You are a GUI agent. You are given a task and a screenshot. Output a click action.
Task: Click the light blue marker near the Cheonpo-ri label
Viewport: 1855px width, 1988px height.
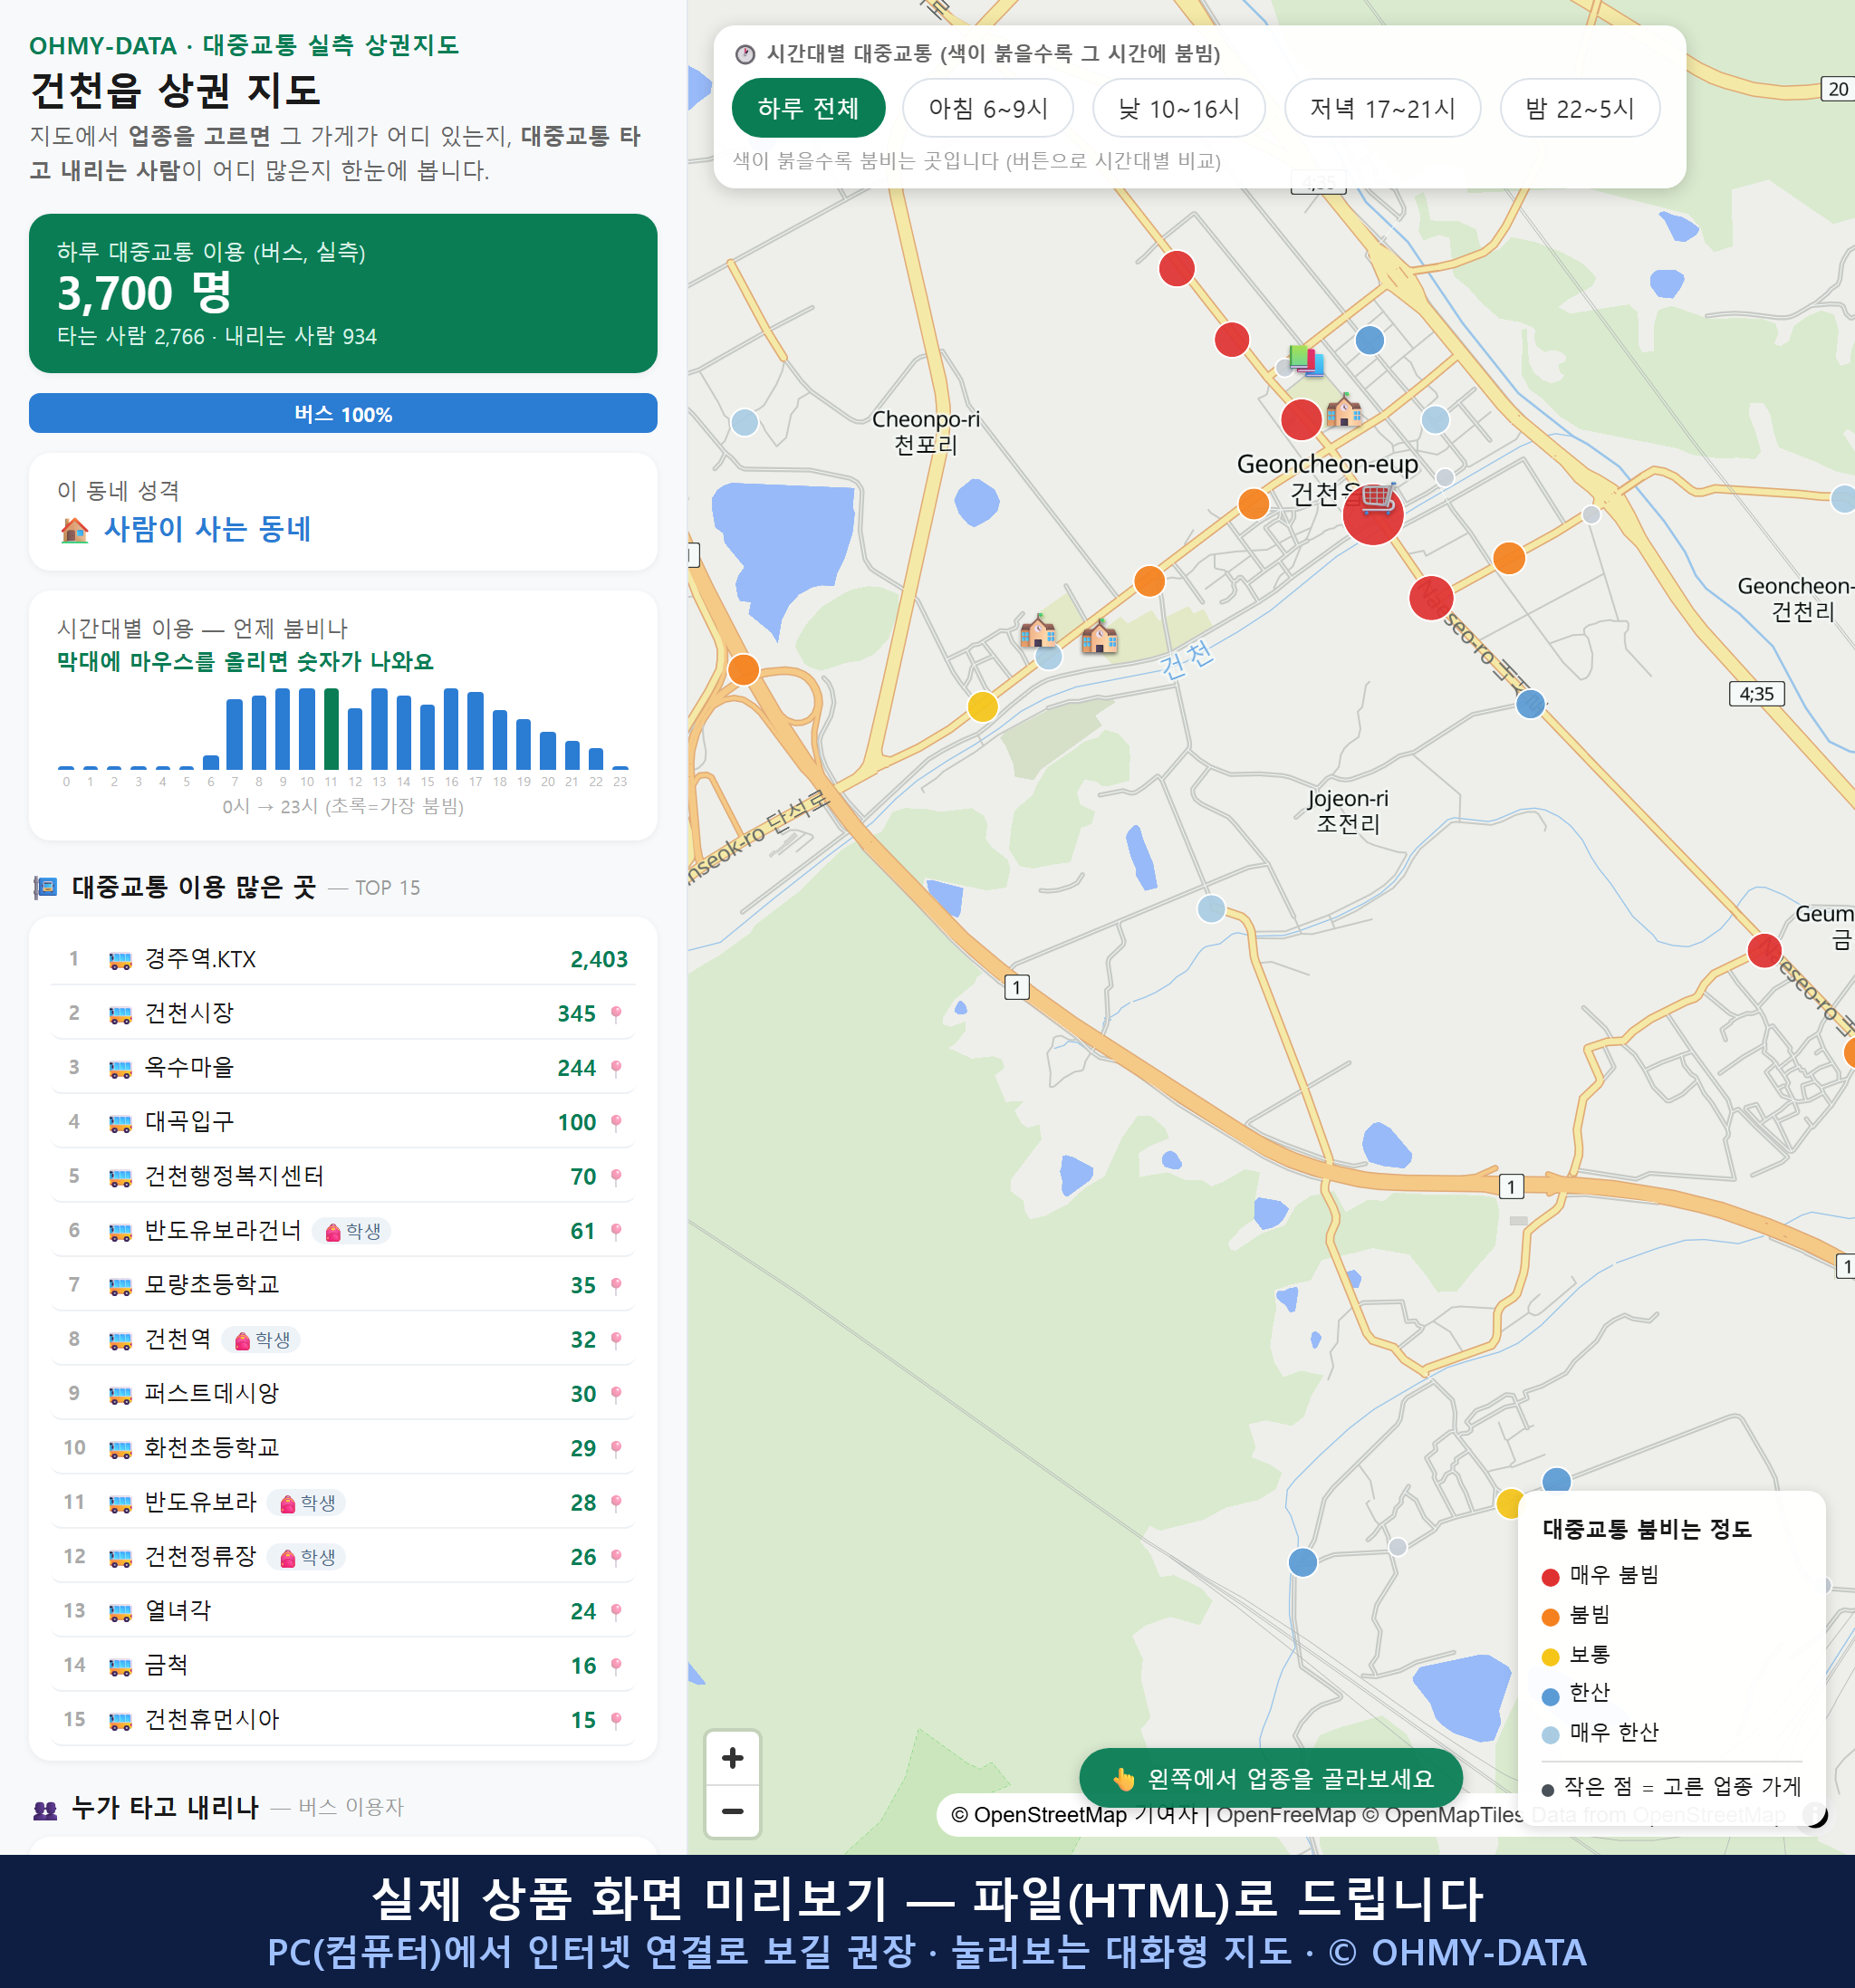pyautogui.click(x=744, y=422)
